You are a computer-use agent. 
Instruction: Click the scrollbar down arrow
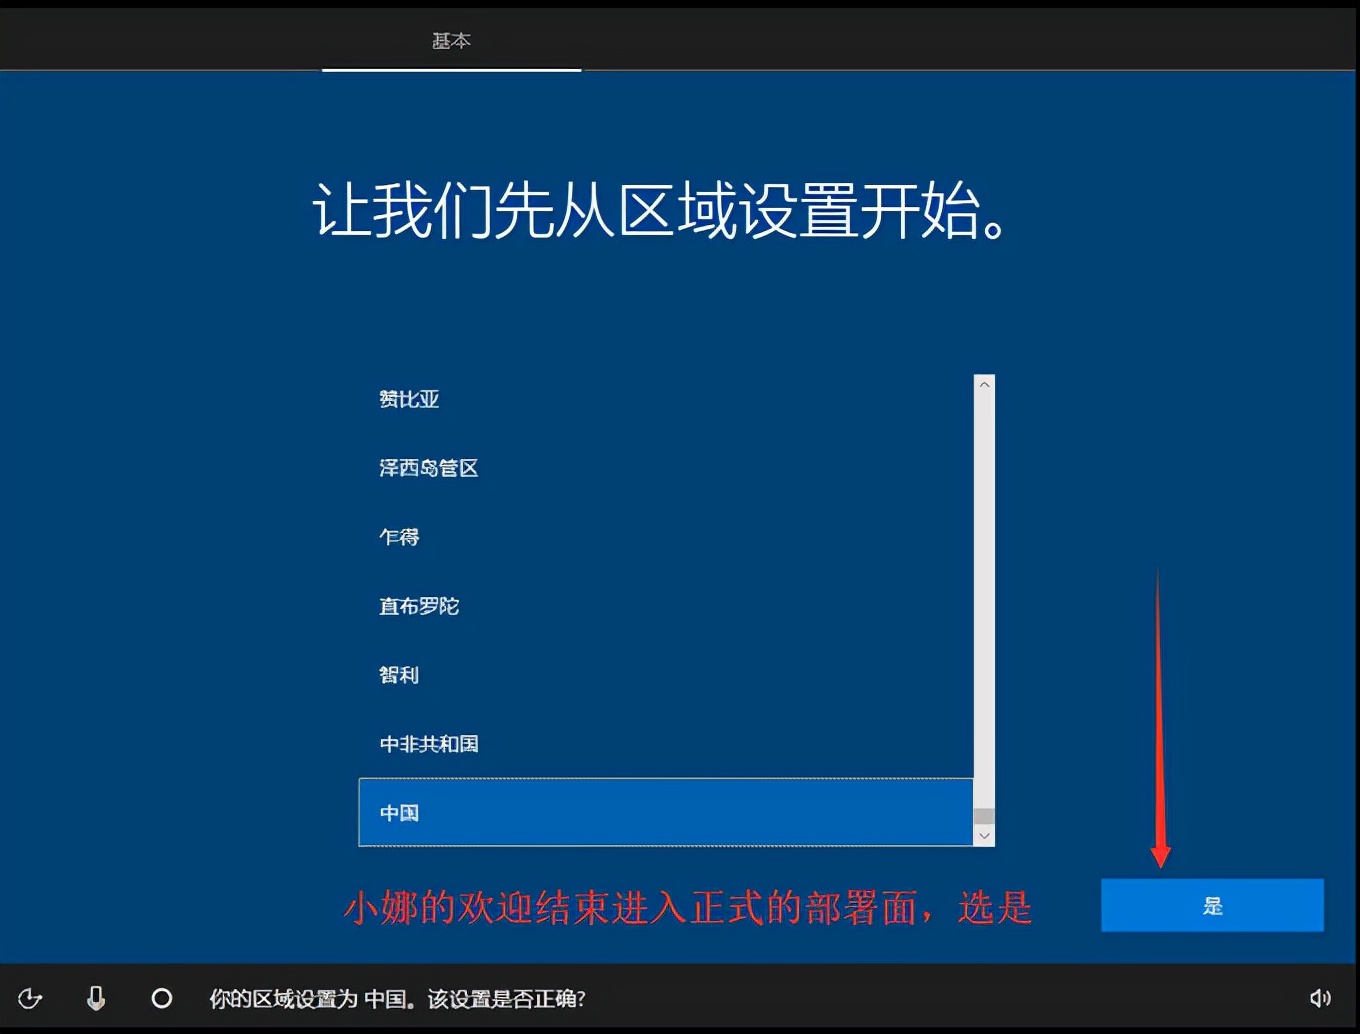[x=984, y=836]
